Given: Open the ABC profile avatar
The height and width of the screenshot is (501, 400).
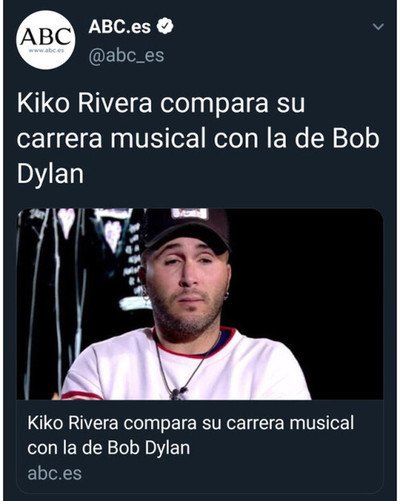Looking at the screenshot, I should pyautogui.click(x=46, y=40).
